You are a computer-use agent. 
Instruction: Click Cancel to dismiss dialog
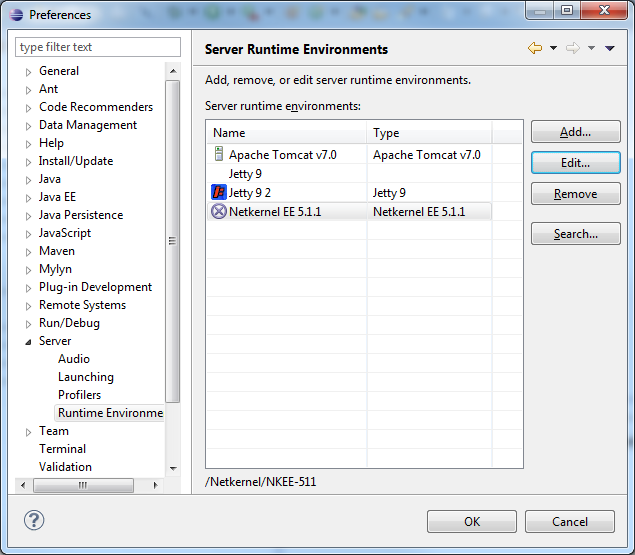[570, 521]
